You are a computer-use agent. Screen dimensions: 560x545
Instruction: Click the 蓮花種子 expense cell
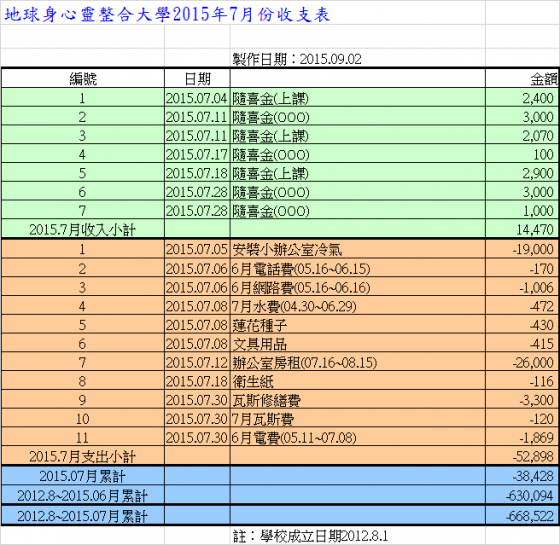[358, 325]
